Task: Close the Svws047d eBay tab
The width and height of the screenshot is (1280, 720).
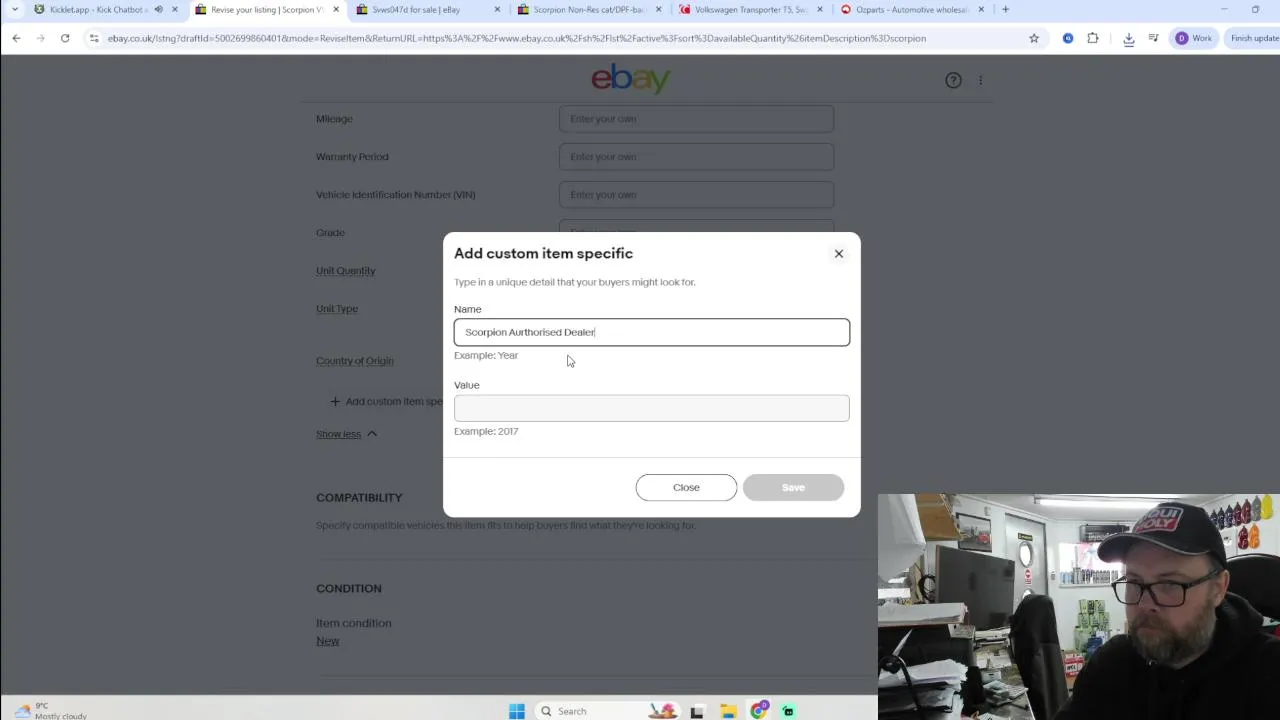Action: [497, 10]
